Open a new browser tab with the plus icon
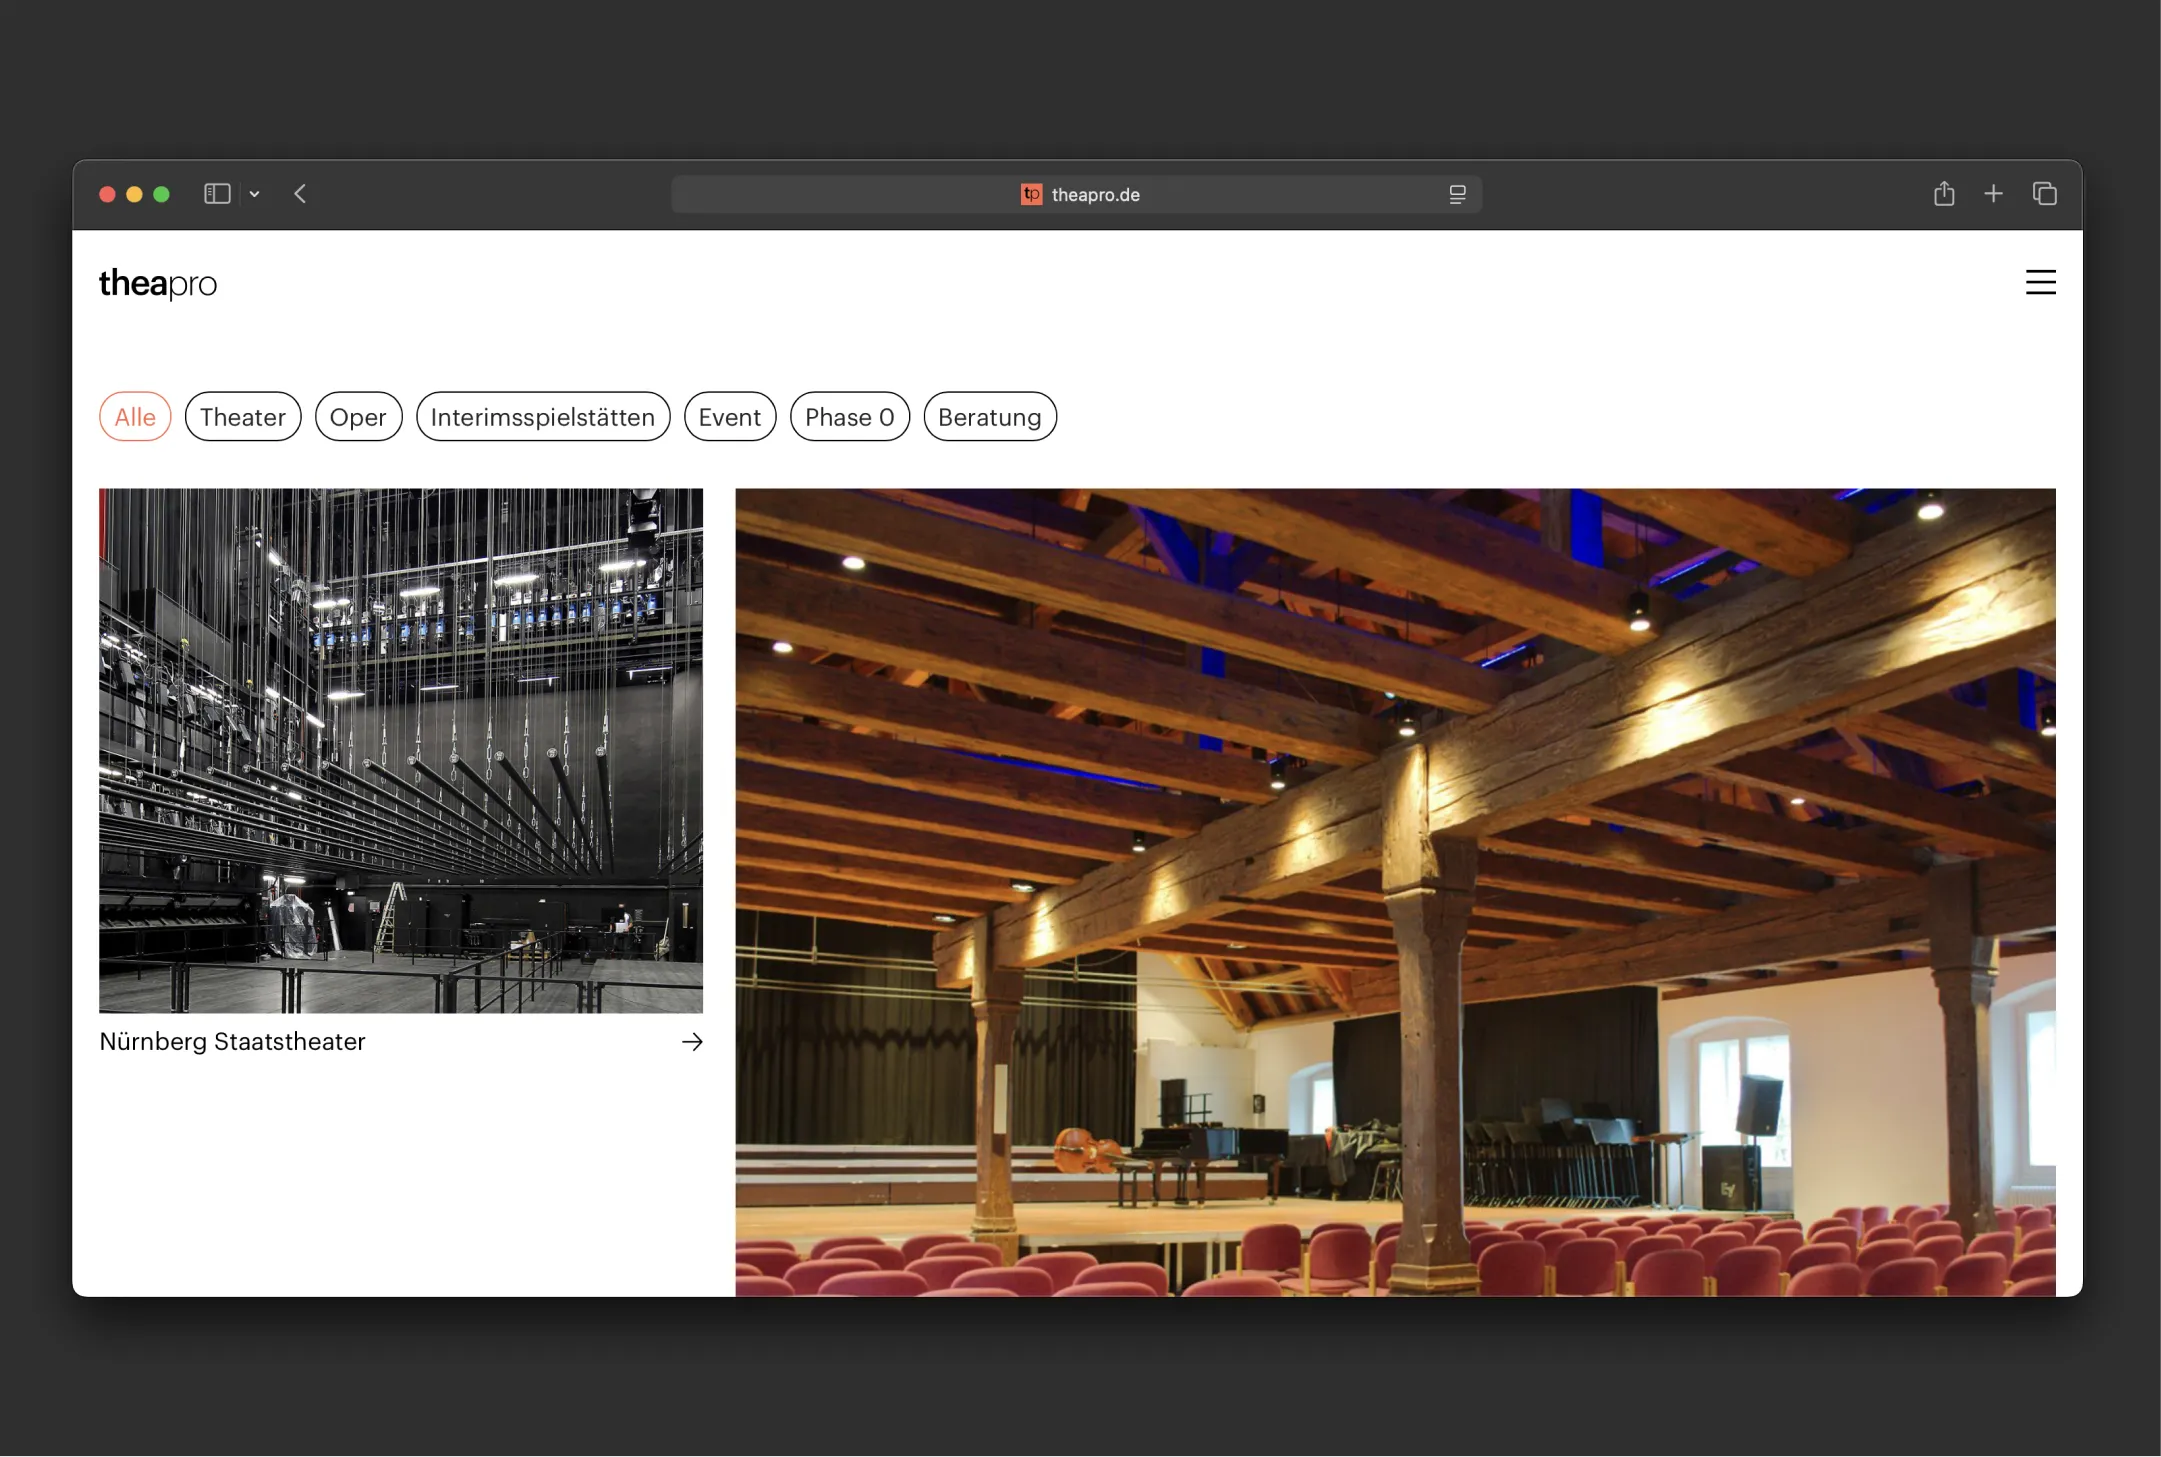This screenshot has width=2161, height=1457. click(x=1993, y=194)
